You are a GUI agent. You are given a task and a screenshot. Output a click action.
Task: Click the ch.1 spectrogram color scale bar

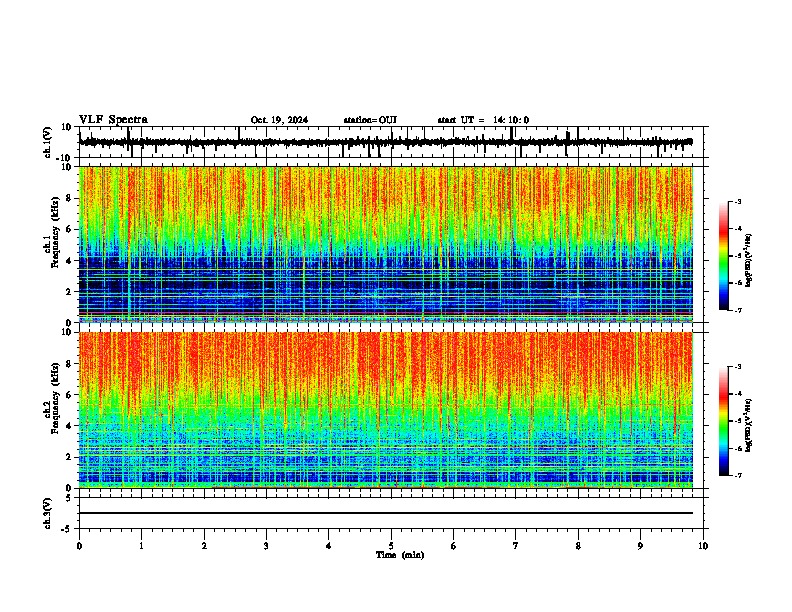pos(724,256)
